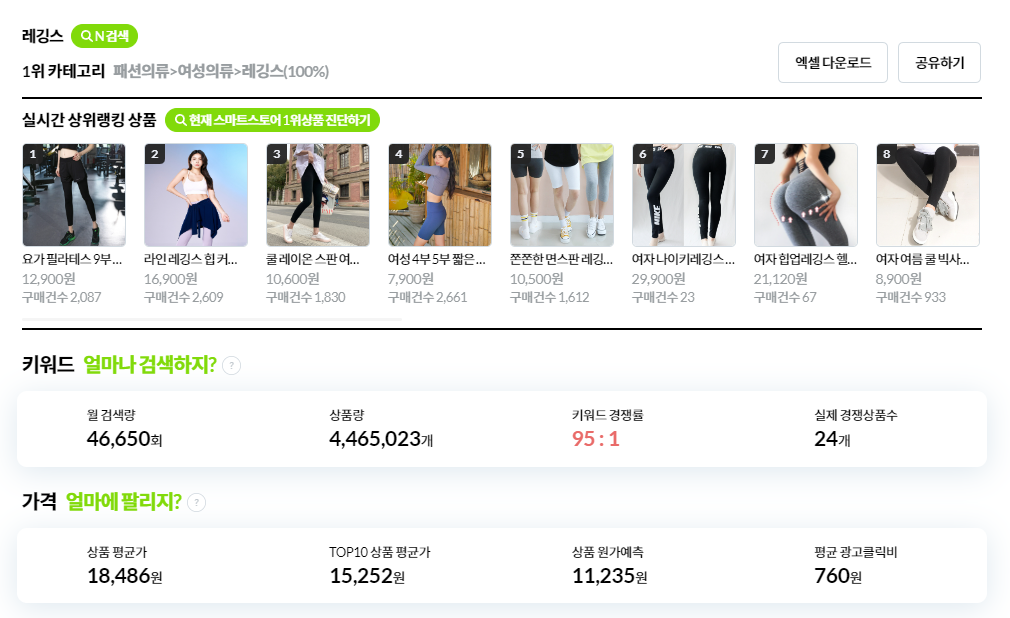Open the rank 3 쿨 레이온 스판 thumbnail
Image resolution: width=1010 pixels, height=618 pixels.
pyautogui.click(x=318, y=195)
